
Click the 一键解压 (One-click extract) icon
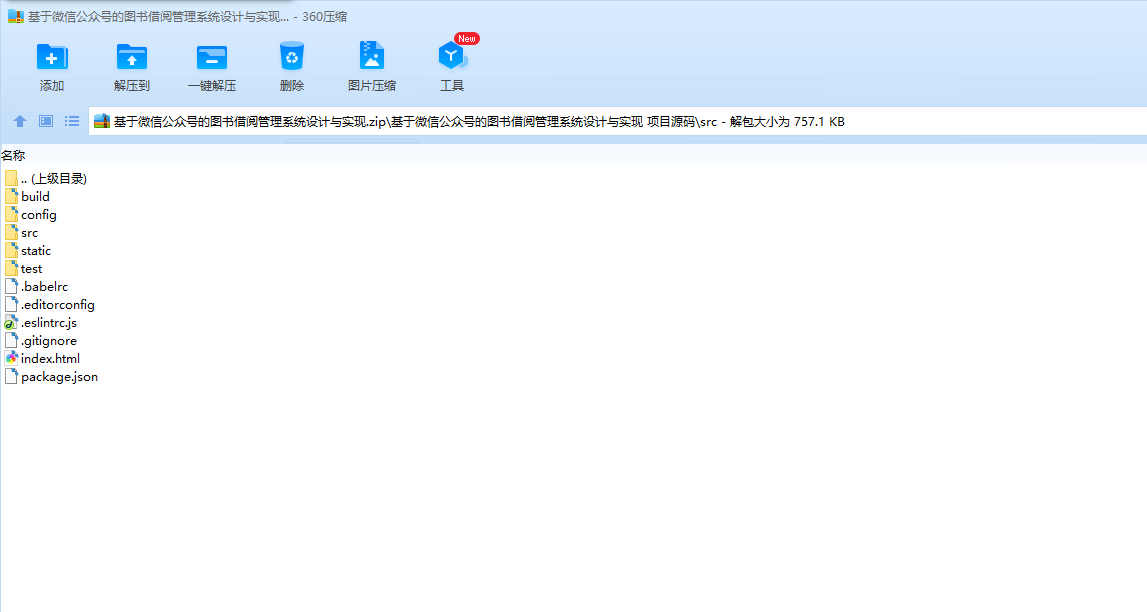pos(211,57)
